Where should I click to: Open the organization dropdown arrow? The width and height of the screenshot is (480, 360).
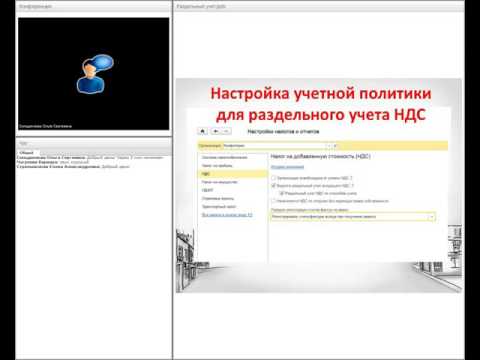click(x=329, y=146)
